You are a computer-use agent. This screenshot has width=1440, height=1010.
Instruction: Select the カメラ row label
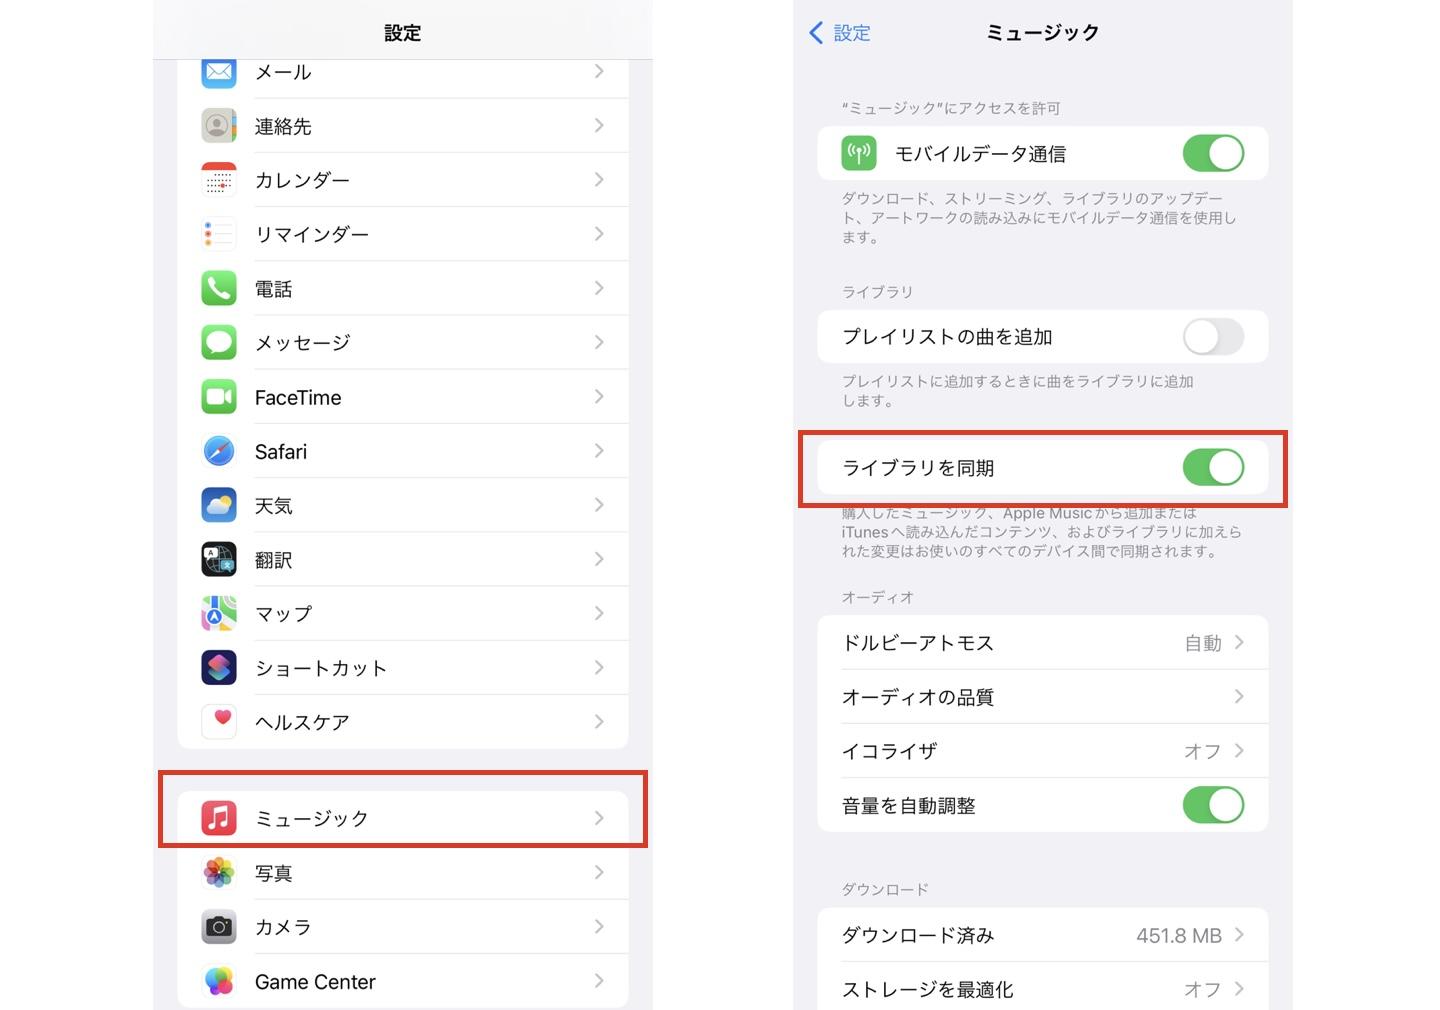[283, 927]
